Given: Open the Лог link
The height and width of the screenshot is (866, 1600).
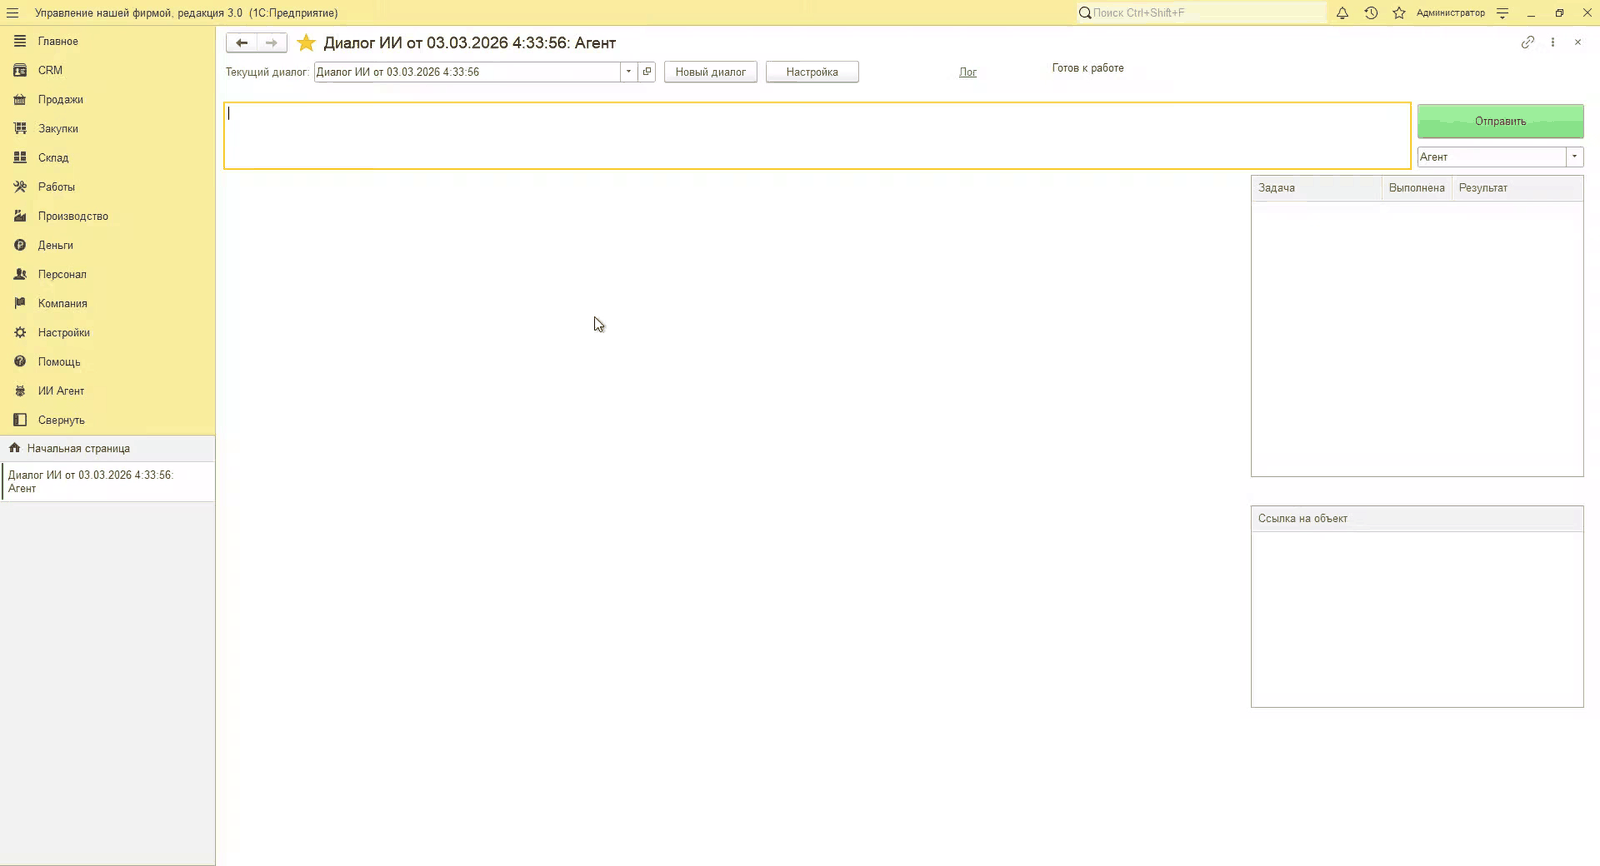Looking at the screenshot, I should (x=968, y=72).
